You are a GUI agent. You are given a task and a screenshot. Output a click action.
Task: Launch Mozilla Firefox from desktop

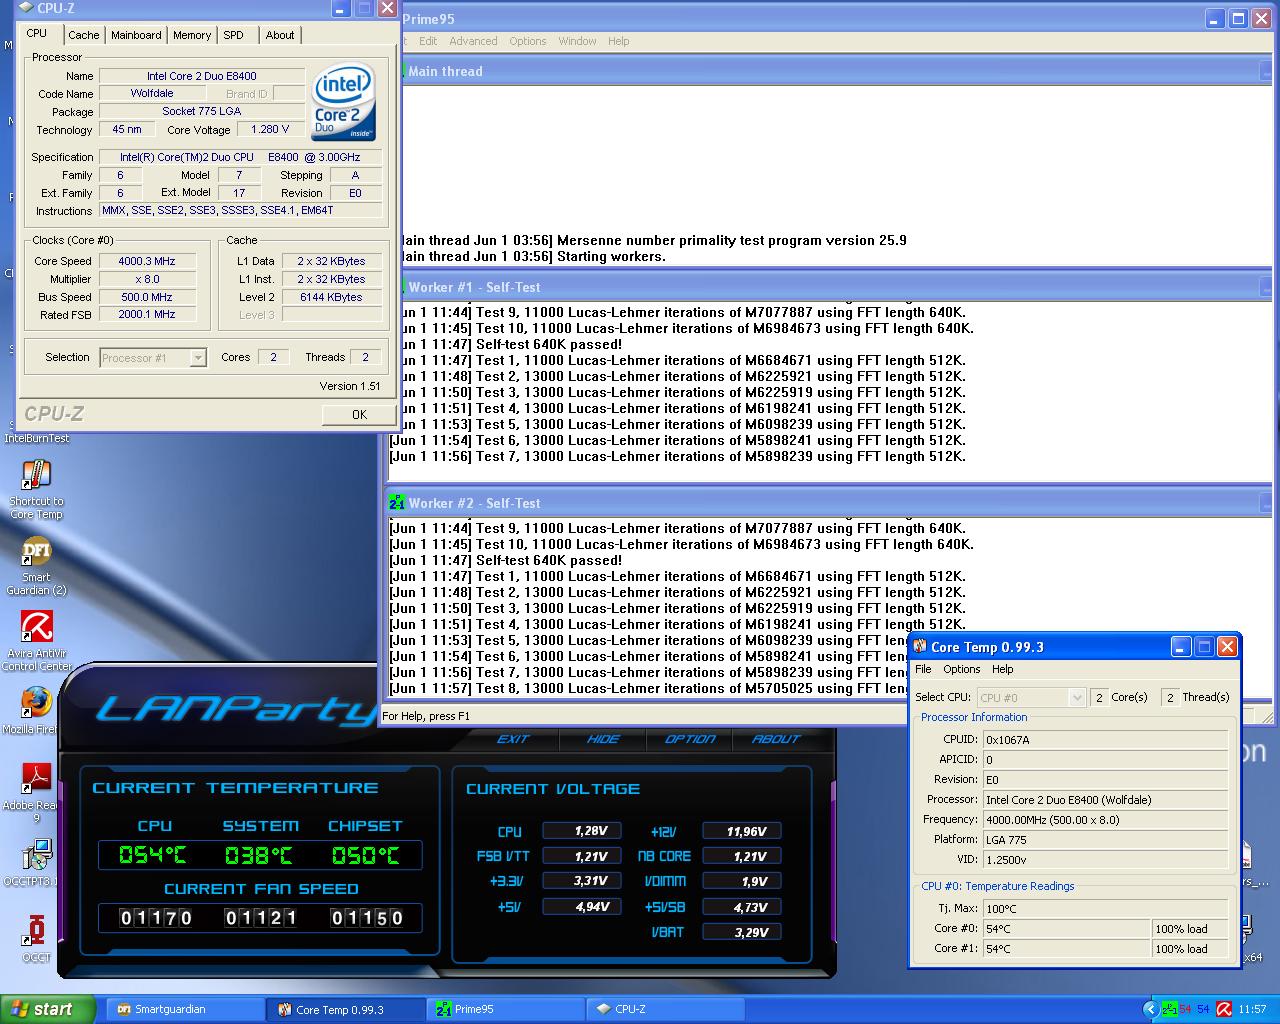coord(37,702)
